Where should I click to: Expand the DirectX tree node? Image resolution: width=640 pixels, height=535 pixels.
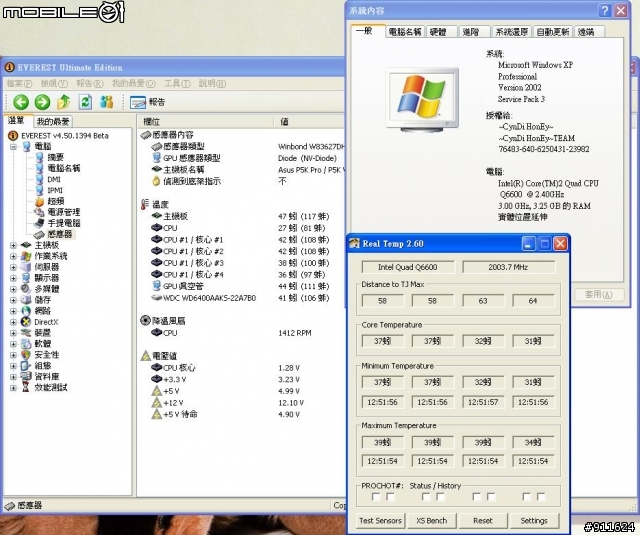[x=13, y=322]
